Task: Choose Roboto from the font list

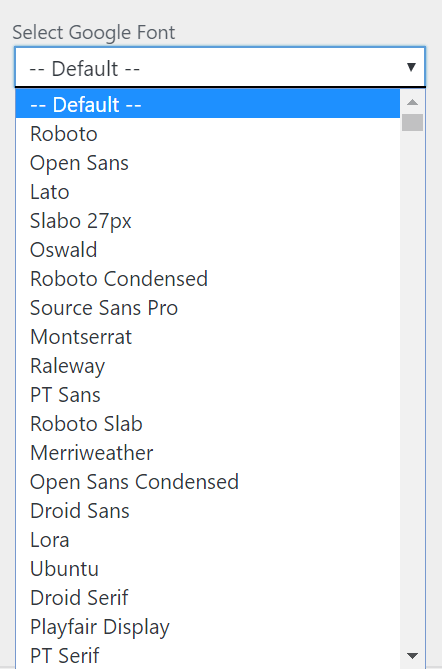Action: click(208, 134)
